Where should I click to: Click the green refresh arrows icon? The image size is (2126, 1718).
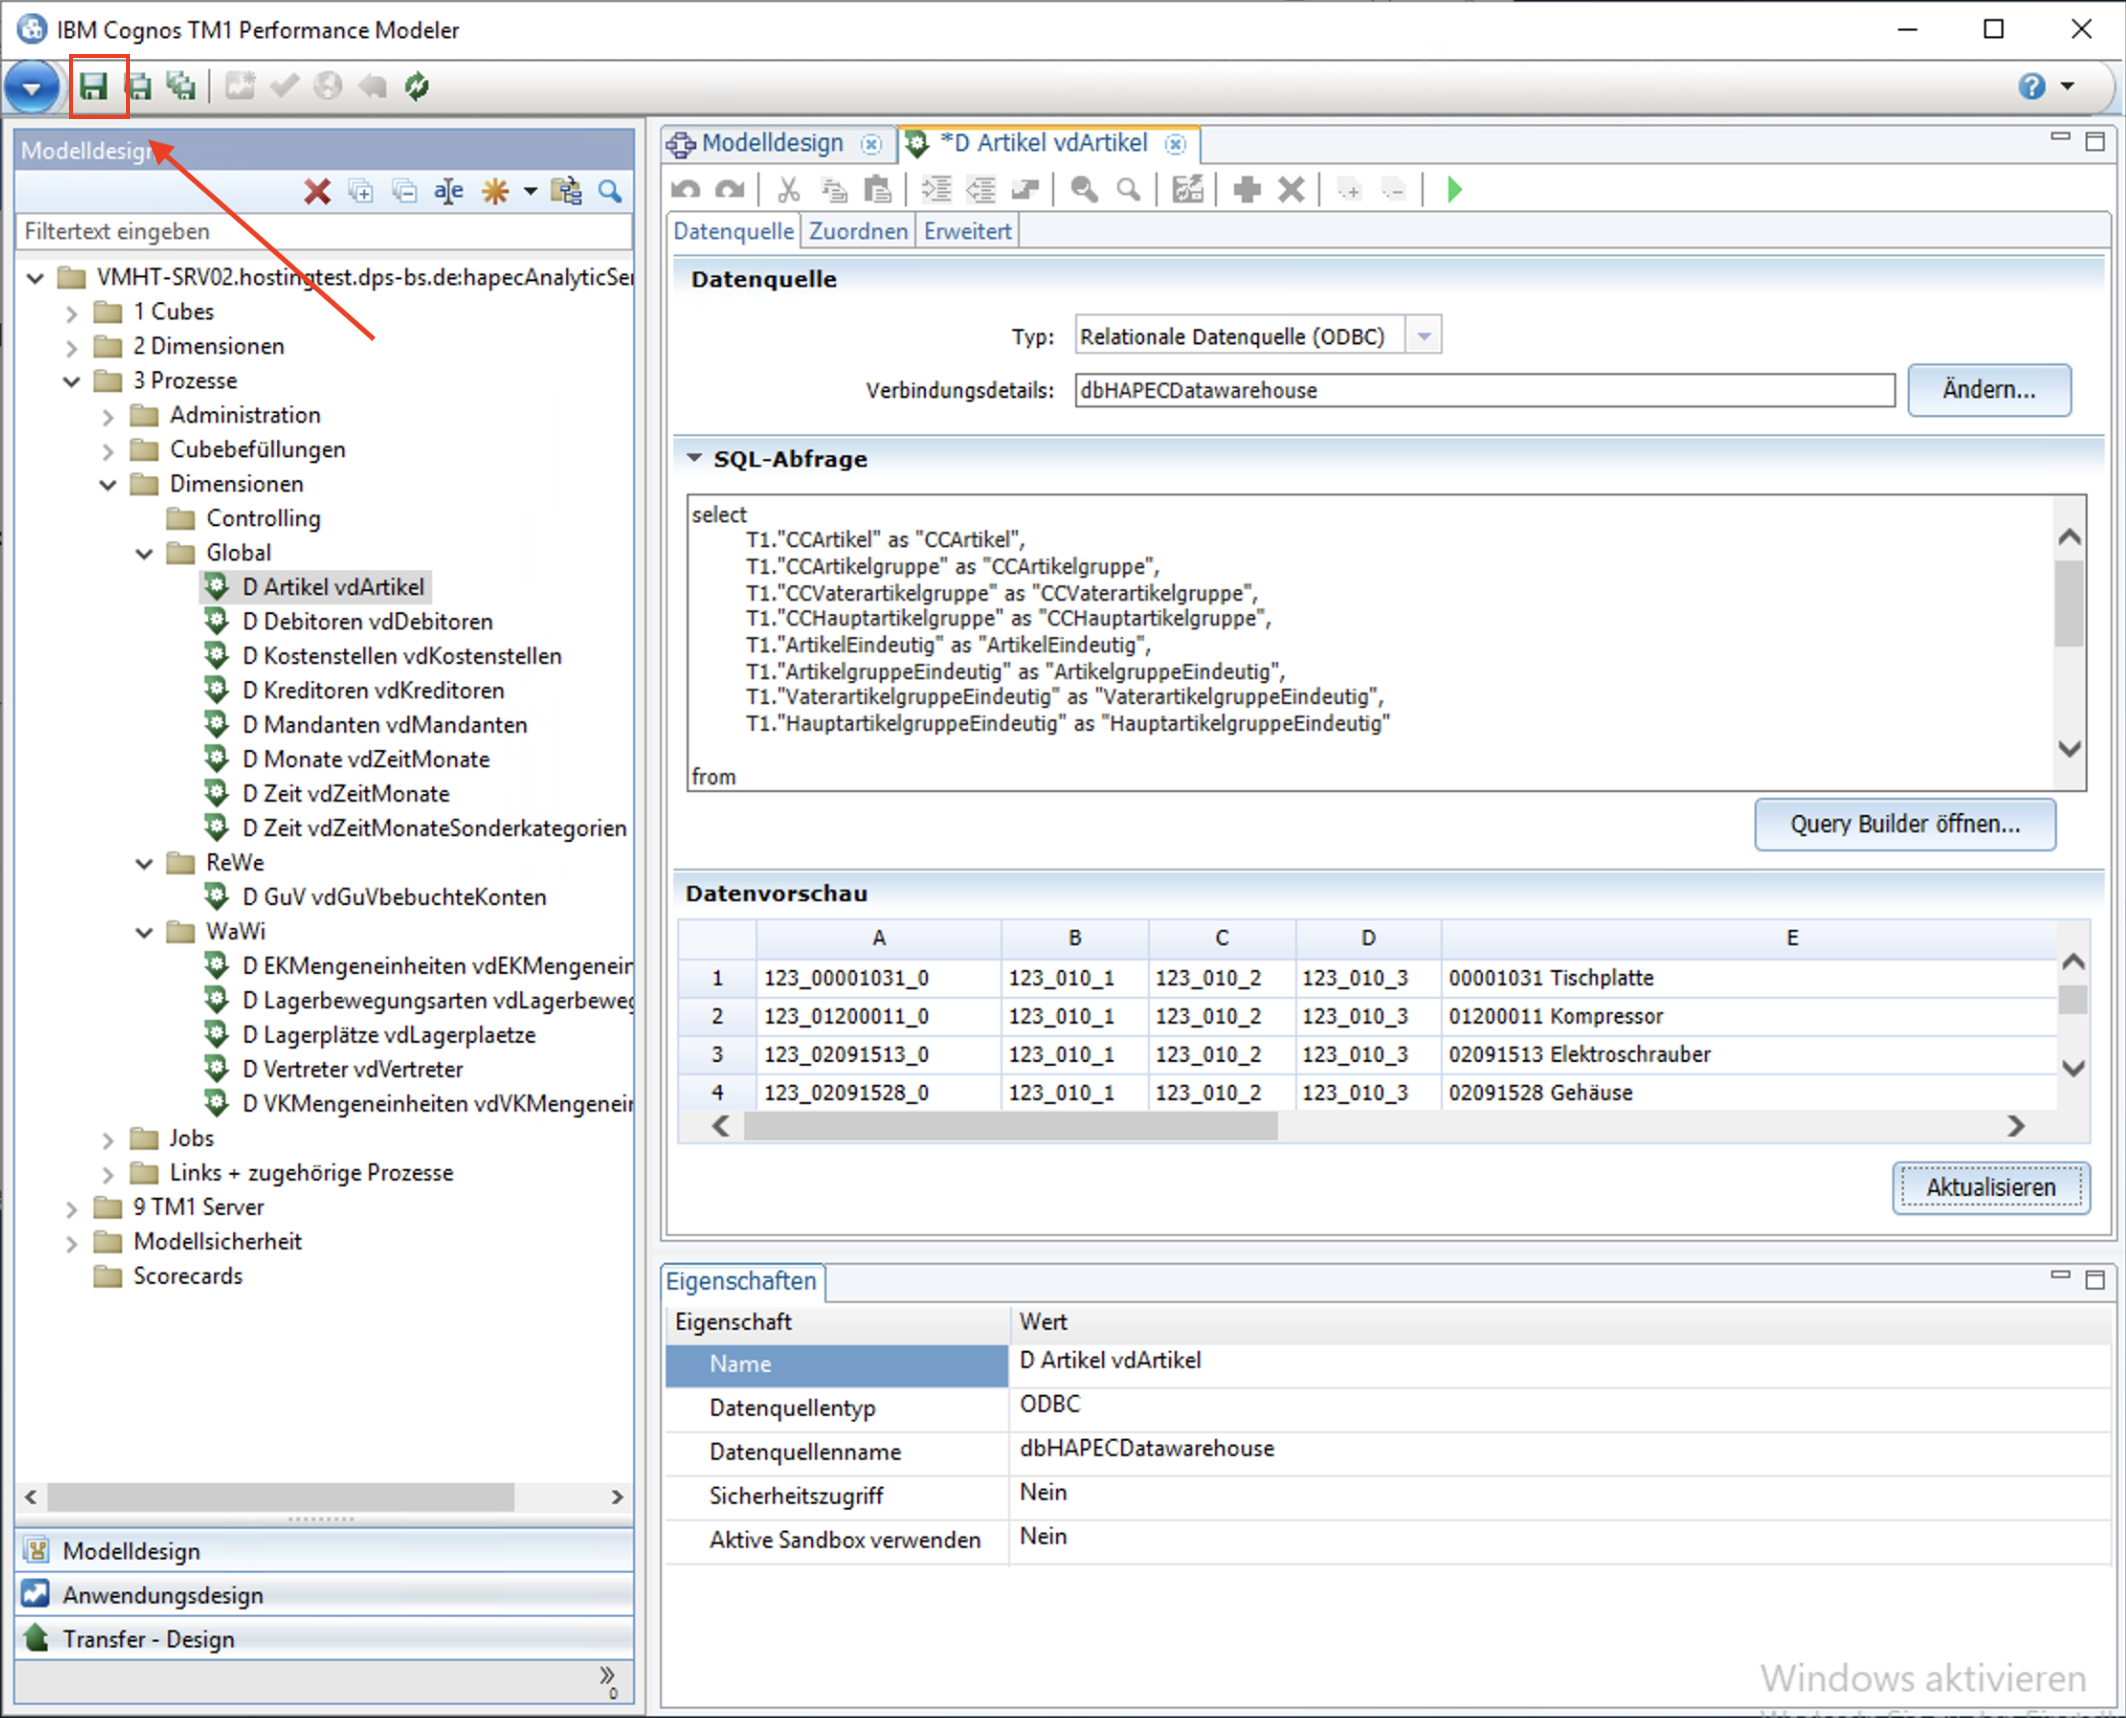417,87
